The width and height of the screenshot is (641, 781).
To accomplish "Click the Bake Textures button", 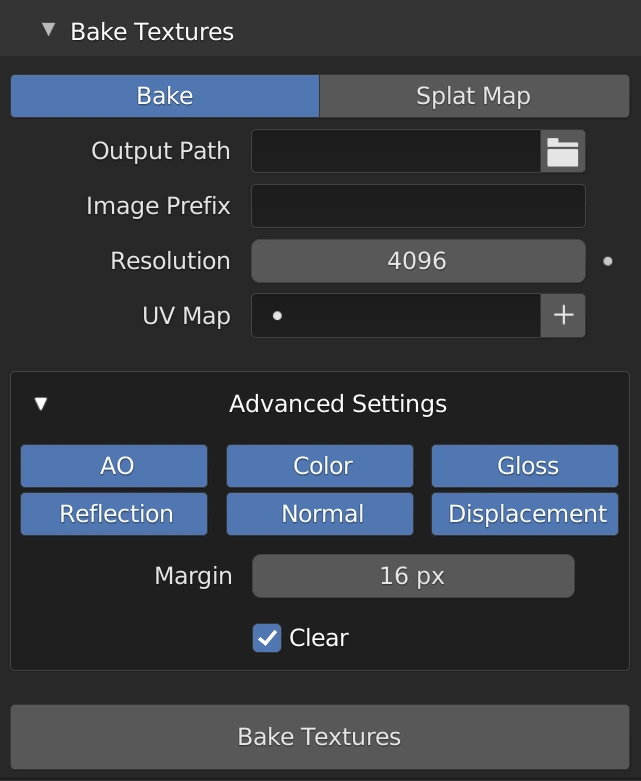I will (320, 737).
